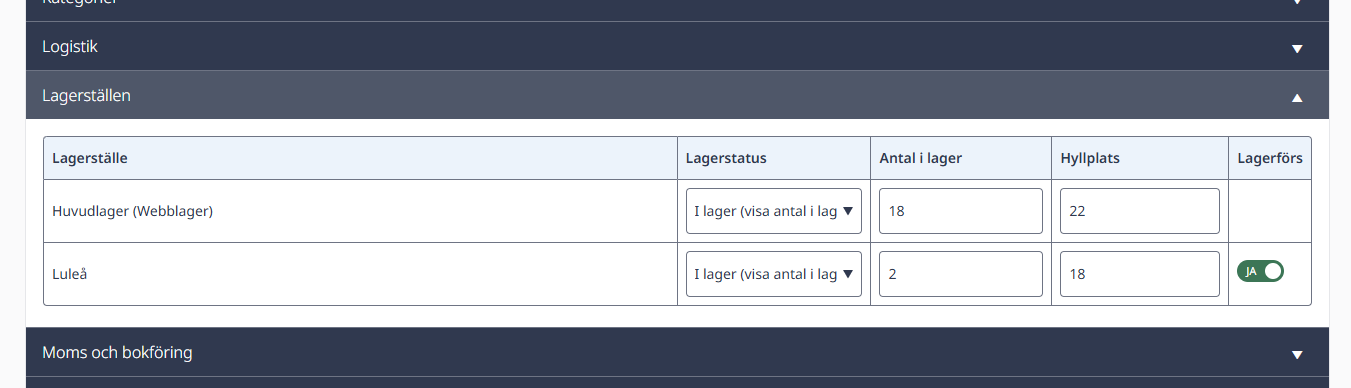Screen dimensions: 1351x388
Task: Click Antal i lager field for Luleå
Action: (961, 274)
